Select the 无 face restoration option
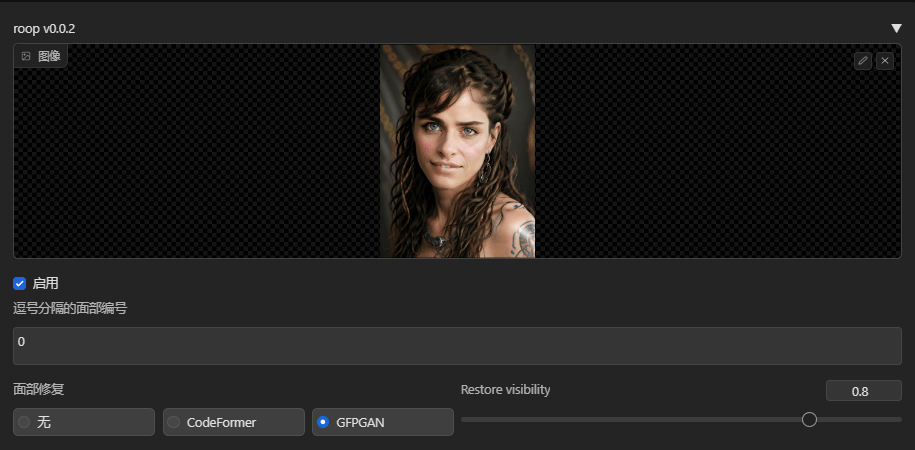Image resolution: width=915 pixels, height=450 pixels. [84, 422]
